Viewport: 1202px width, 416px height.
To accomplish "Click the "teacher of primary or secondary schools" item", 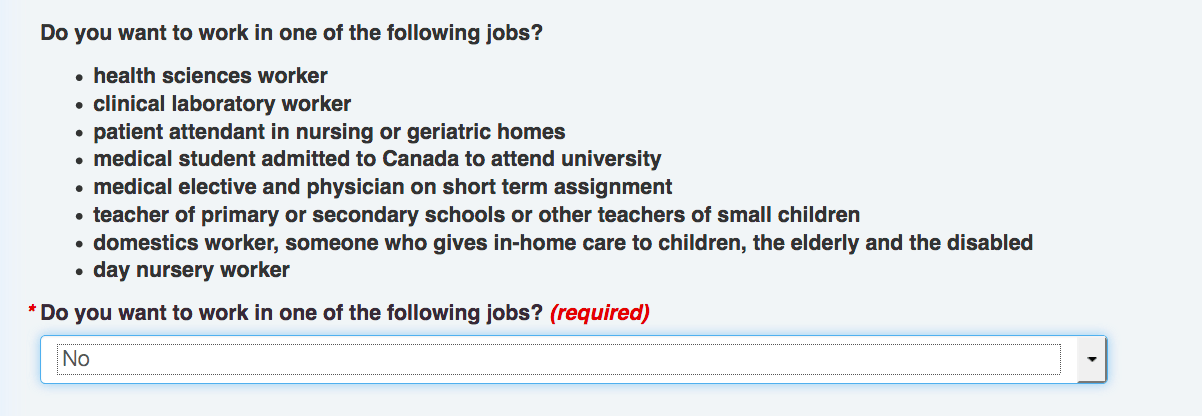I will pos(477,215).
